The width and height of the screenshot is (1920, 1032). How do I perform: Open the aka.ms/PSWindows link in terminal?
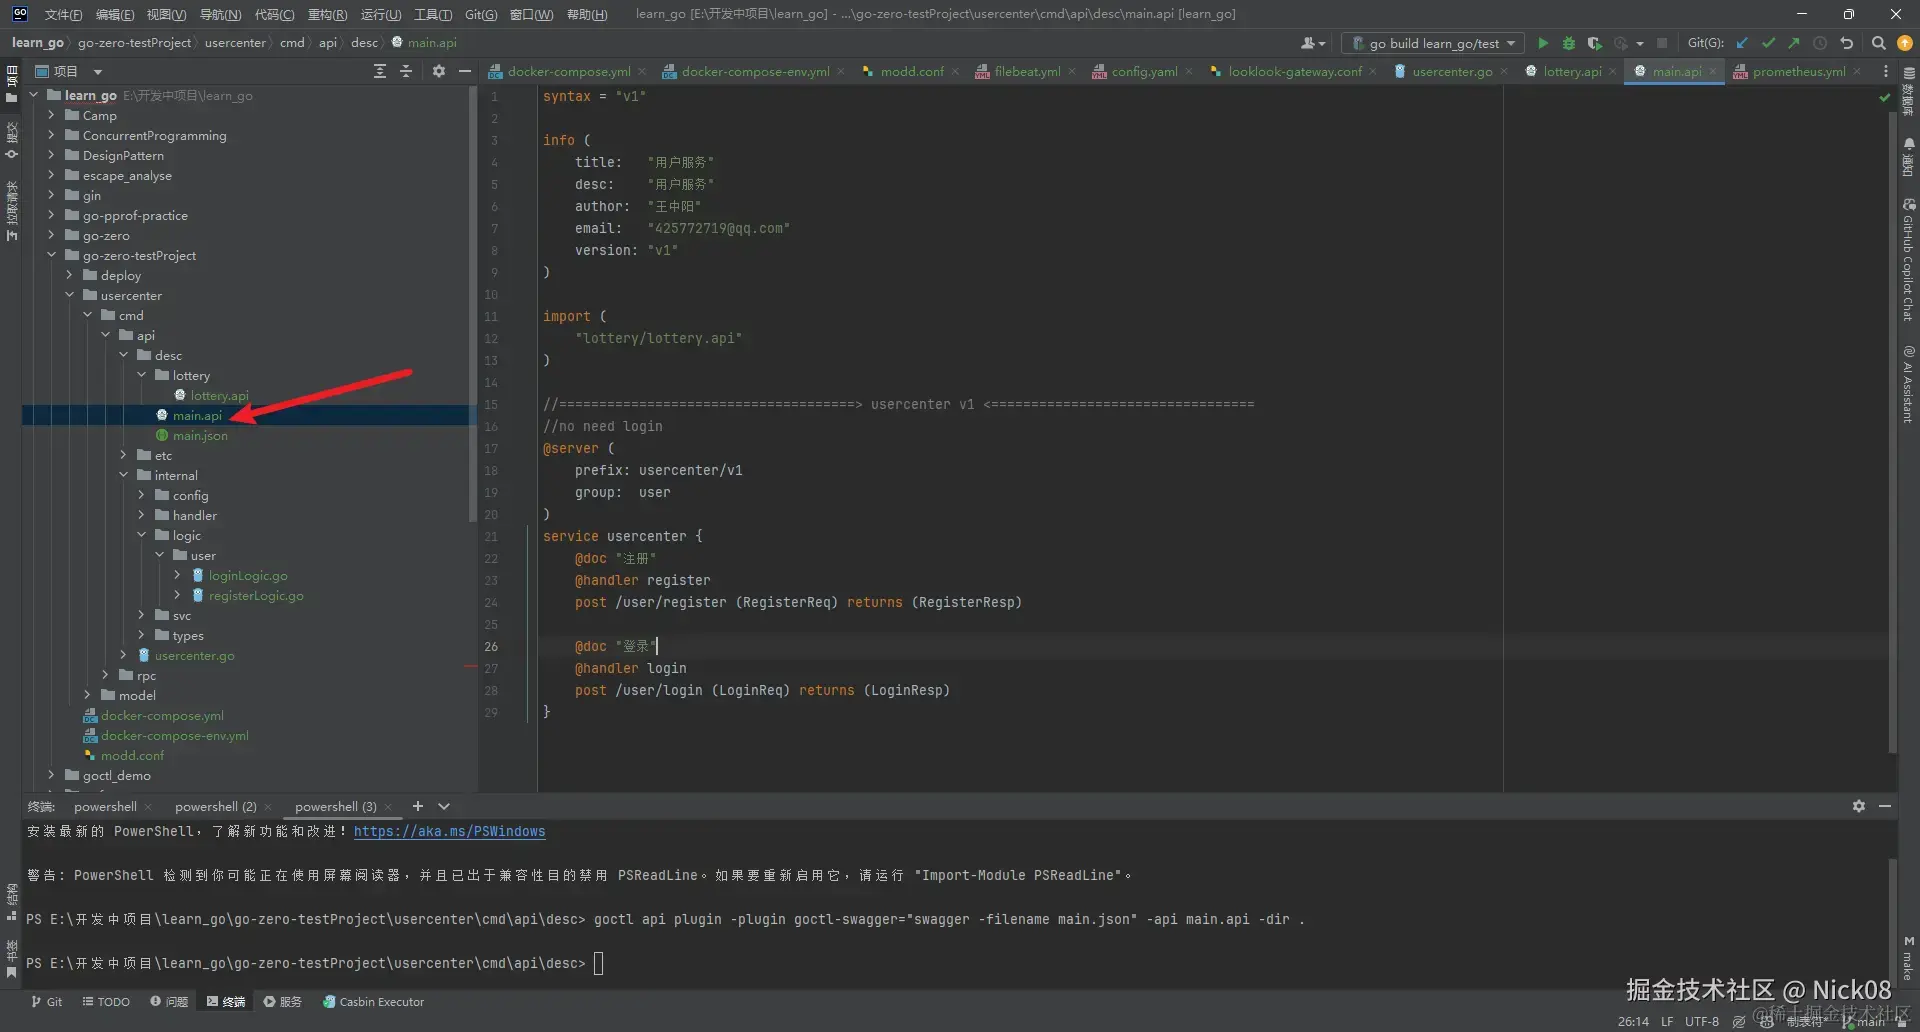click(x=449, y=831)
